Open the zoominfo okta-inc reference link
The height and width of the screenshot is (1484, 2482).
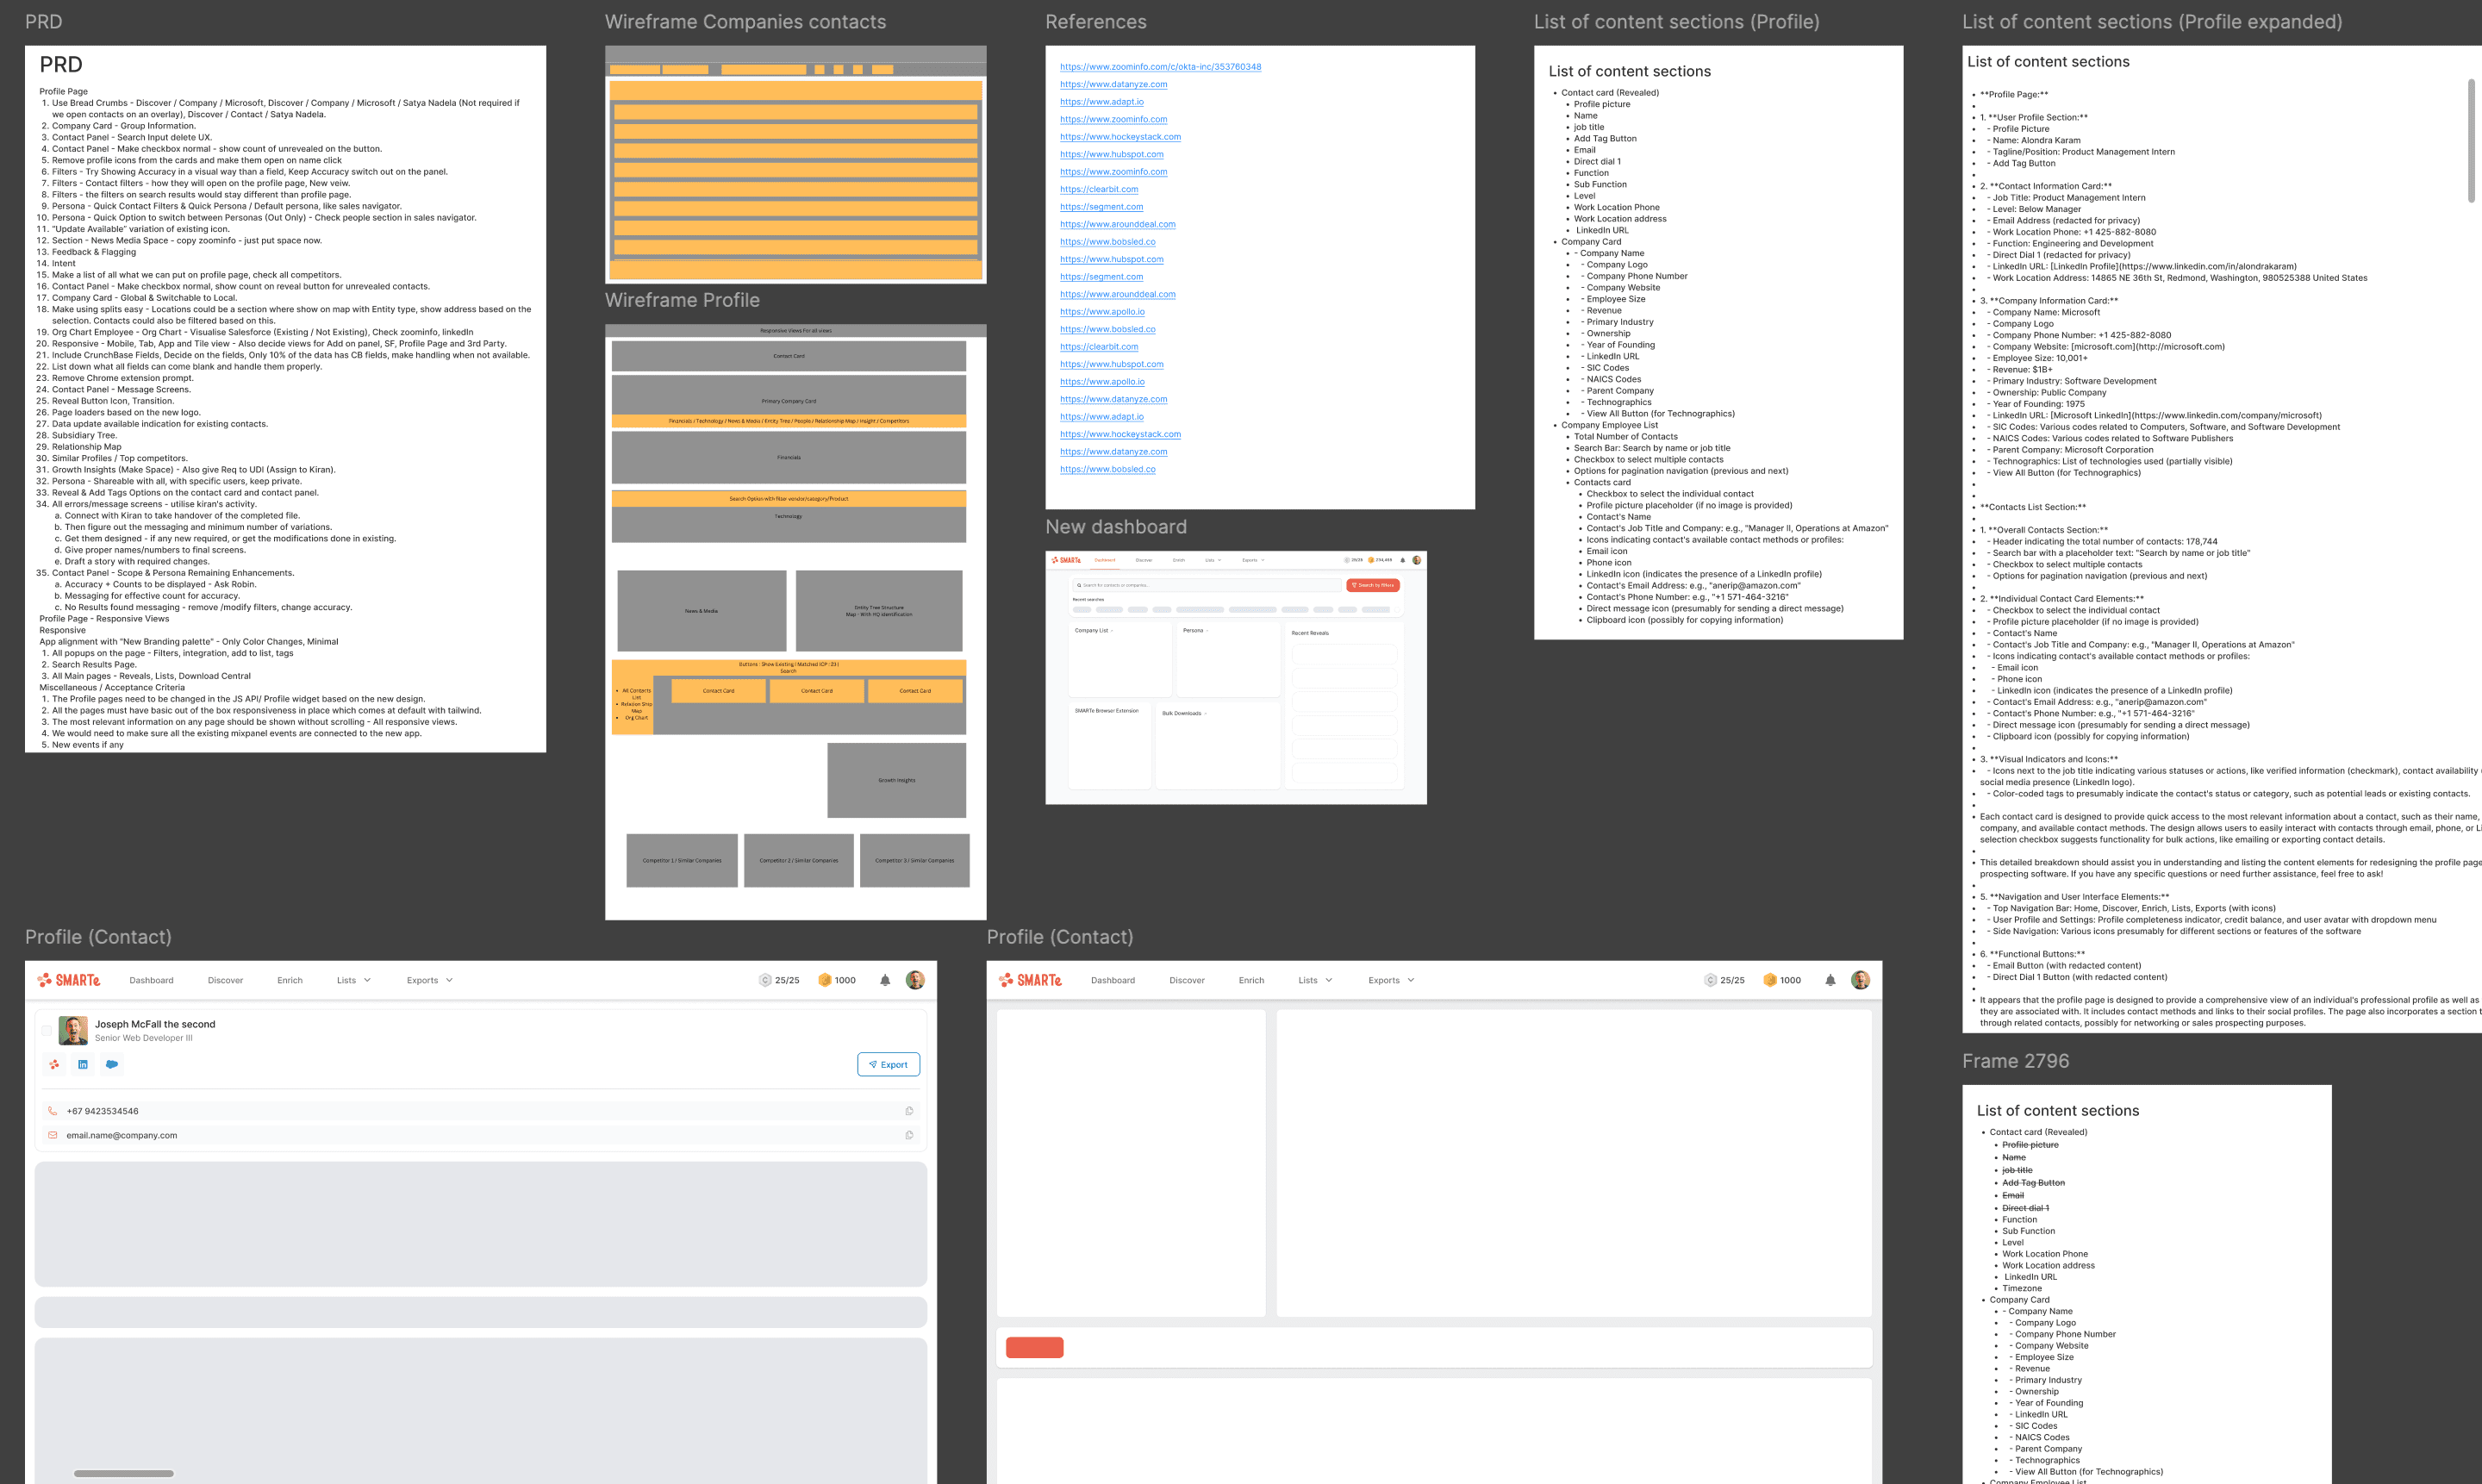1160,67
